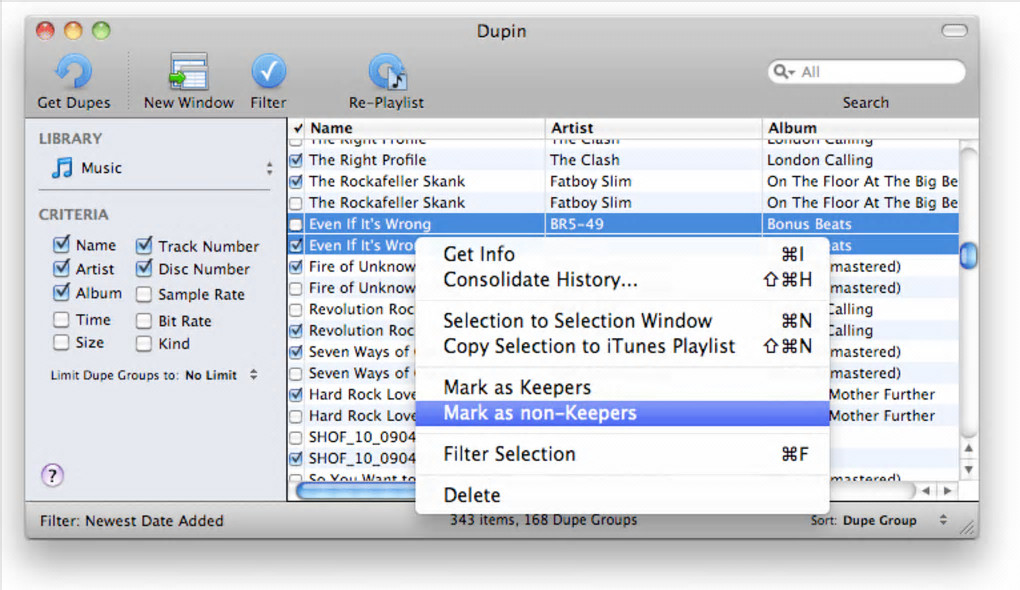Click the Re-Playlist toolbar icon
The height and width of the screenshot is (590, 1020).
(x=388, y=72)
